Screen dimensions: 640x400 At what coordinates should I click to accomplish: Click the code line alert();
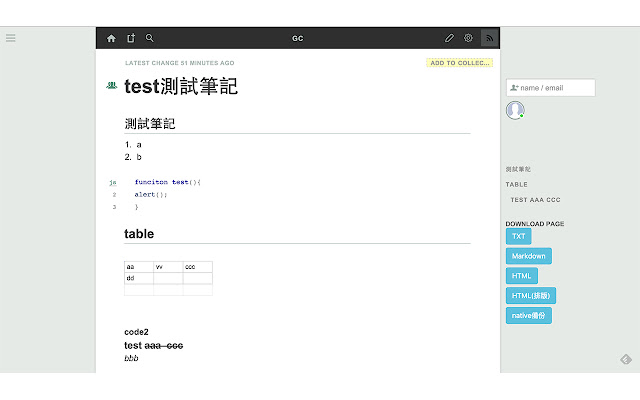151,194
